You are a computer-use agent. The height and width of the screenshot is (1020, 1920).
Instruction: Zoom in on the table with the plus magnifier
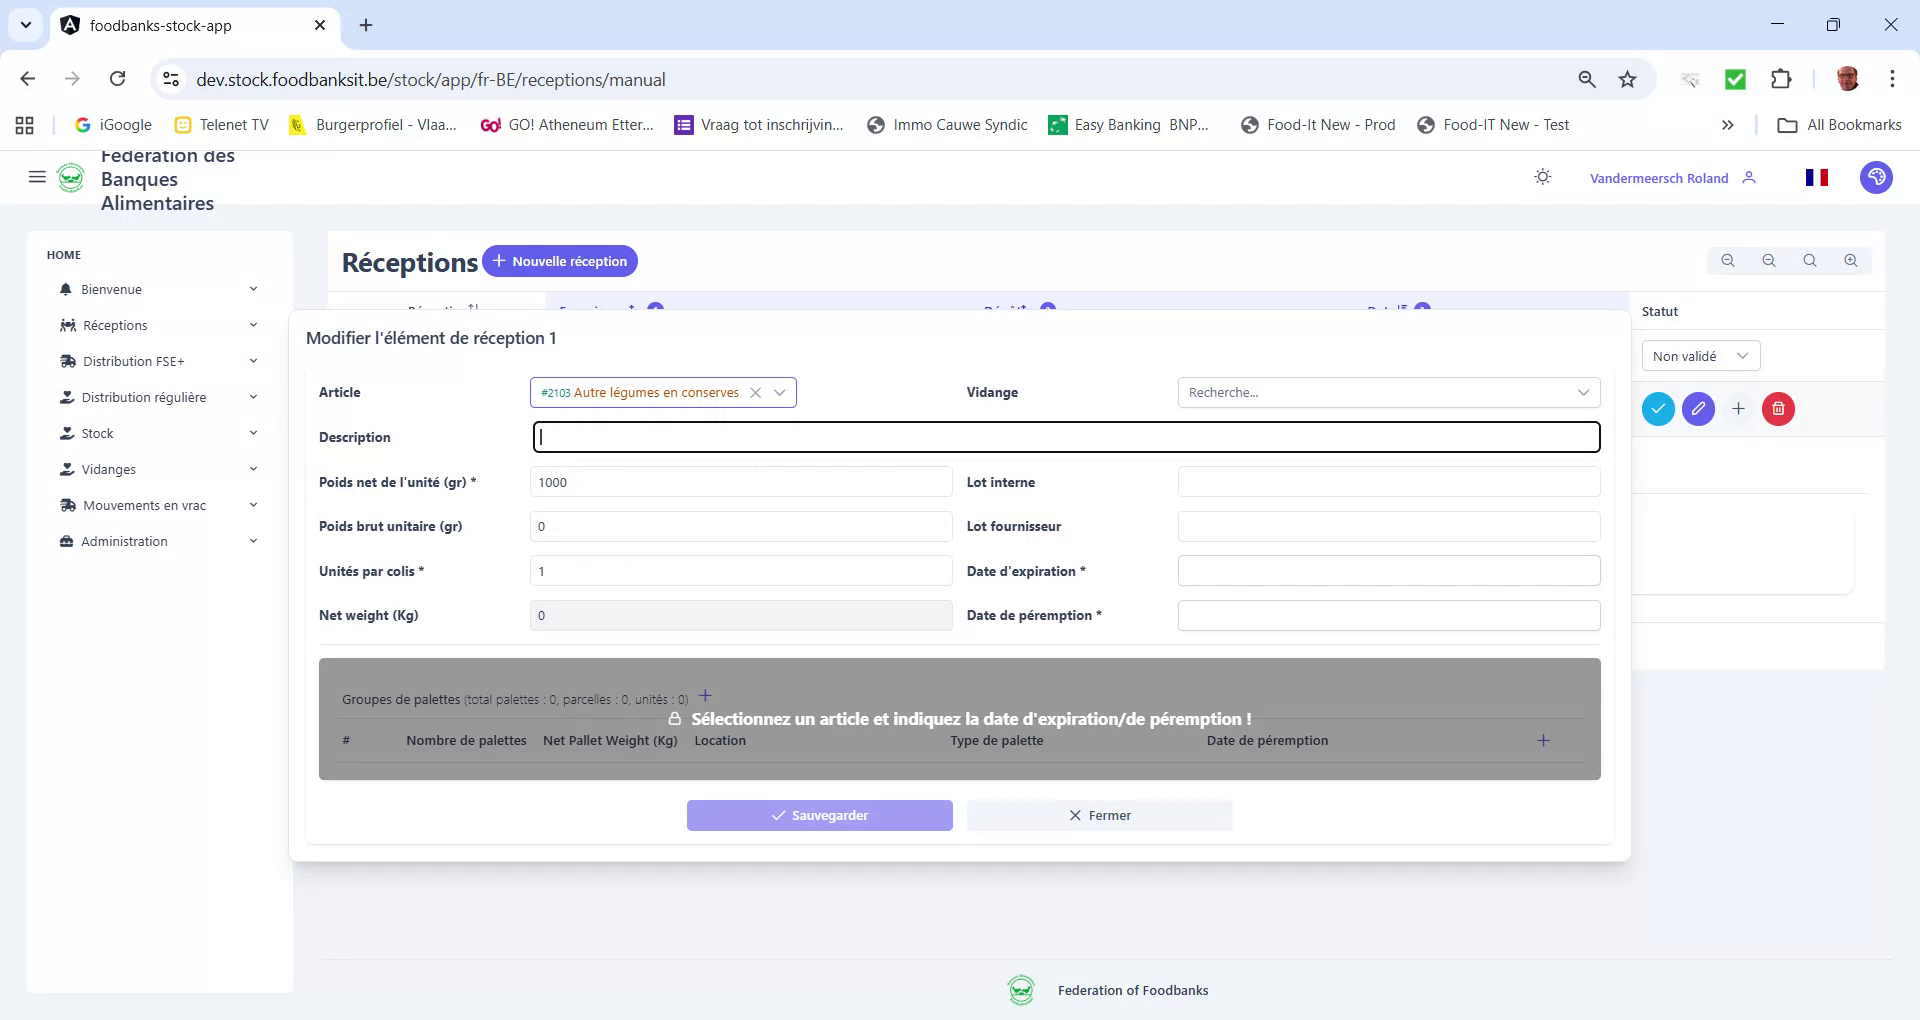(x=1851, y=260)
